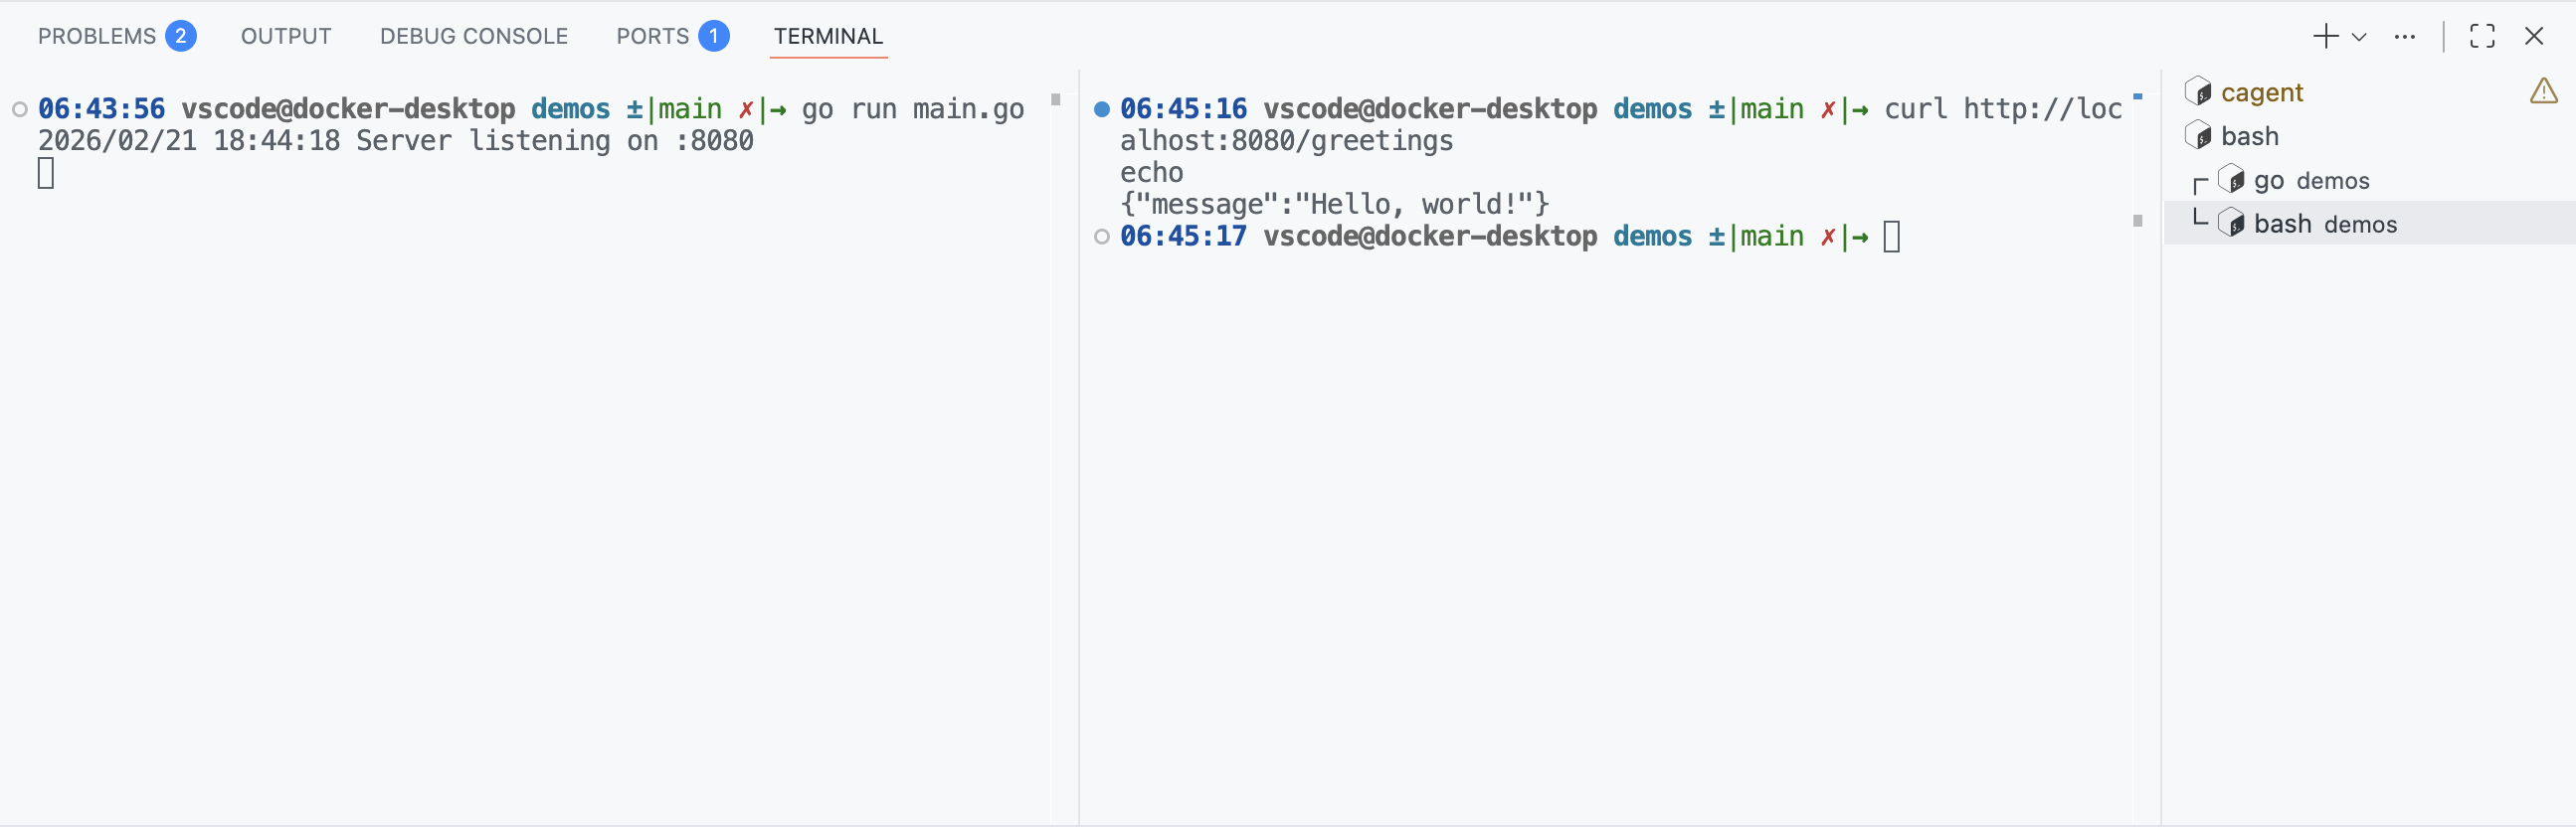Click the go run command decoration circle
The image size is (2576, 829).
tap(19, 109)
